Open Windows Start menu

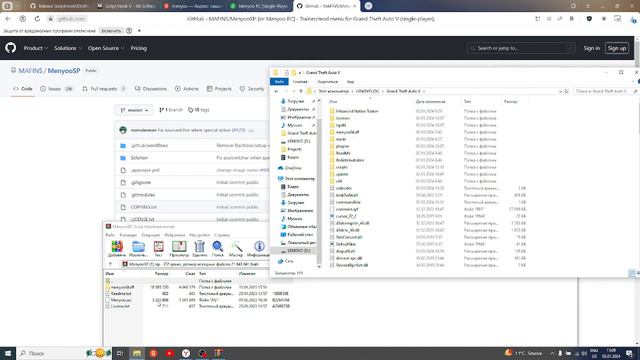pyautogui.click(x=8, y=353)
